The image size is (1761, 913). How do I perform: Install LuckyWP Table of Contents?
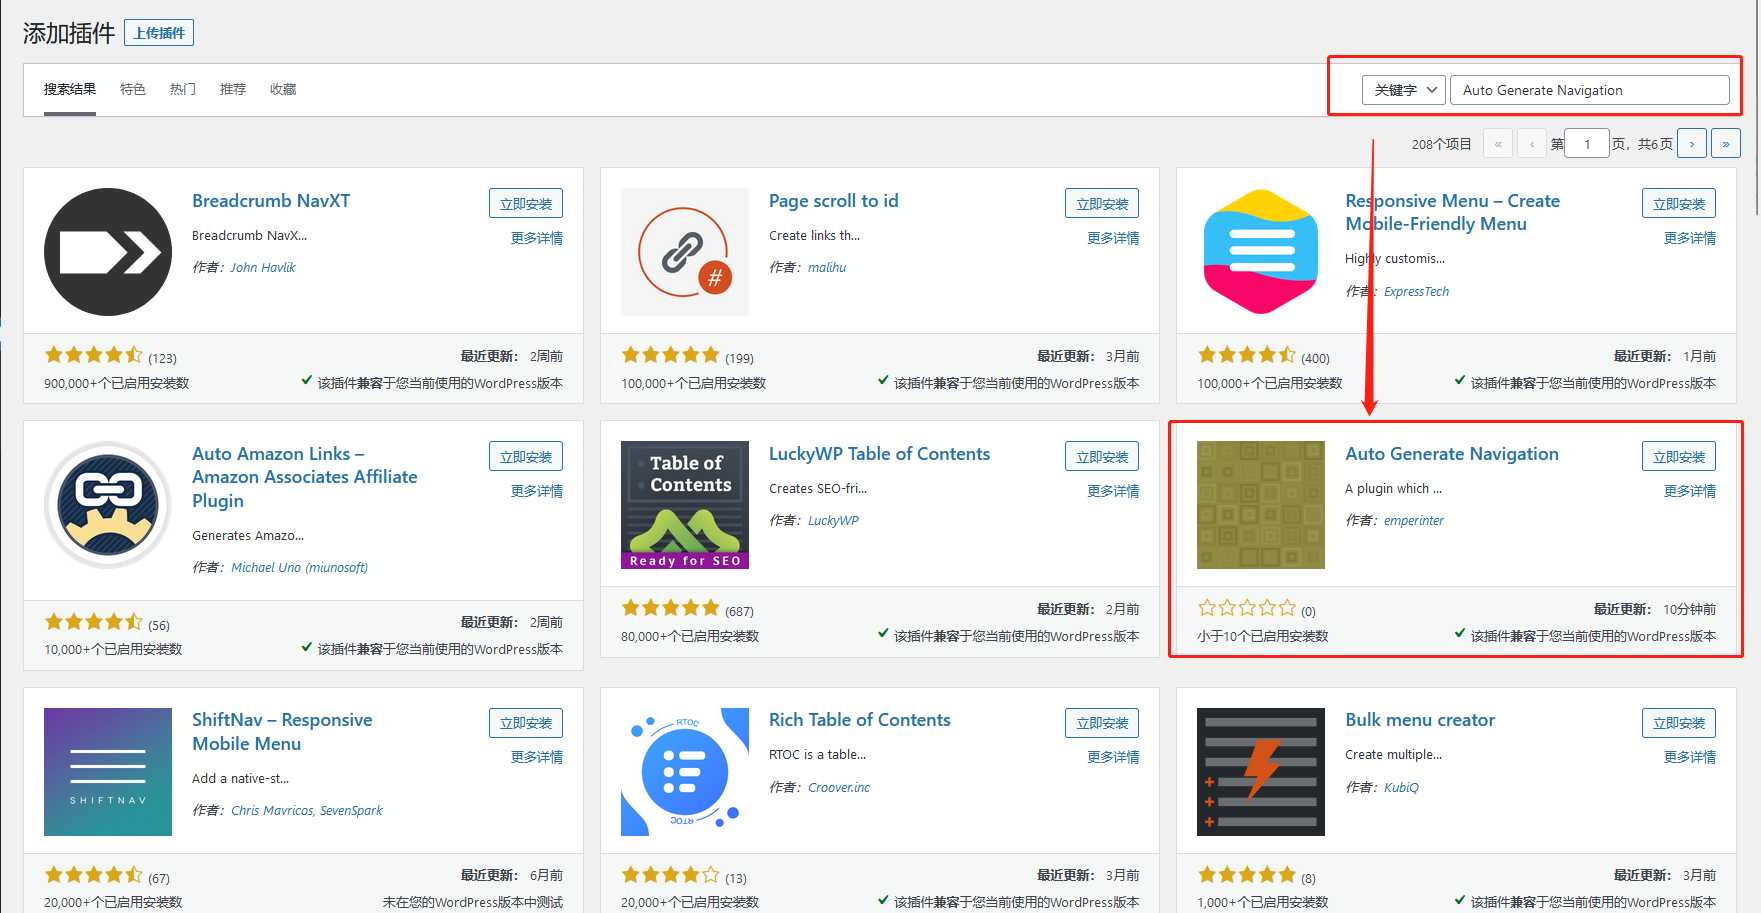1102,456
